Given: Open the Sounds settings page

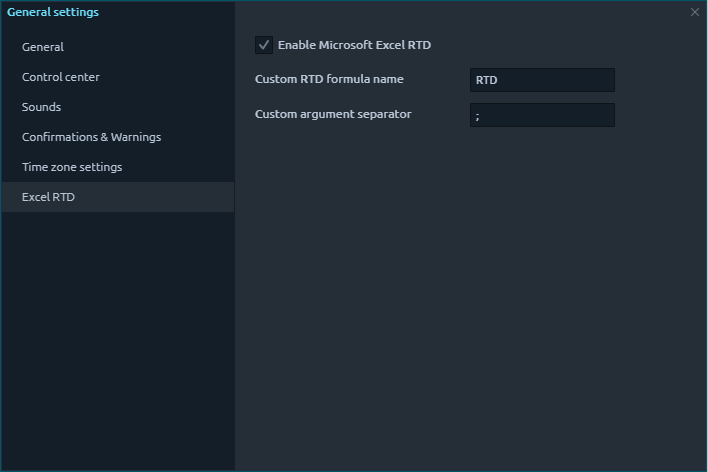Looking at the screenshot, I should click(42, 107).
